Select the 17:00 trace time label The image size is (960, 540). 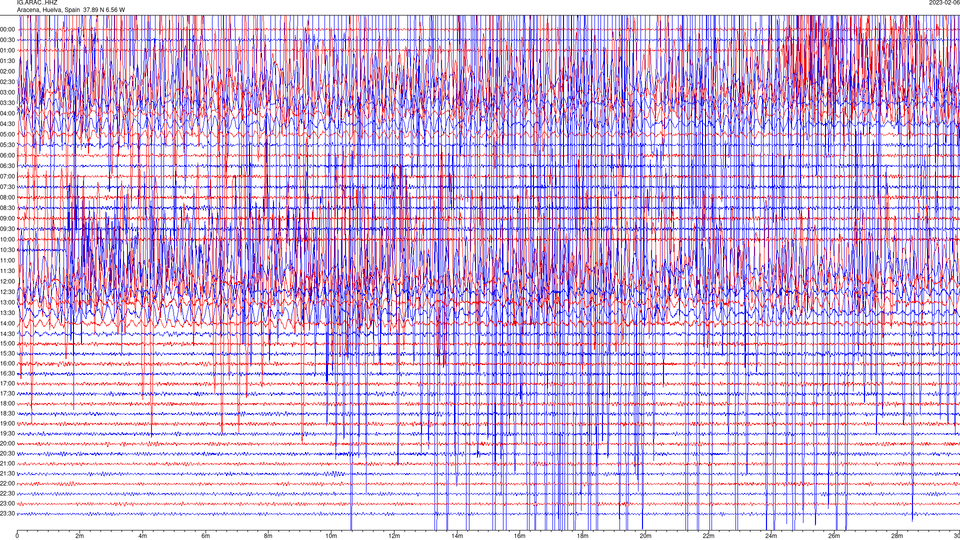pyautogui.click(x=7, y=383)
